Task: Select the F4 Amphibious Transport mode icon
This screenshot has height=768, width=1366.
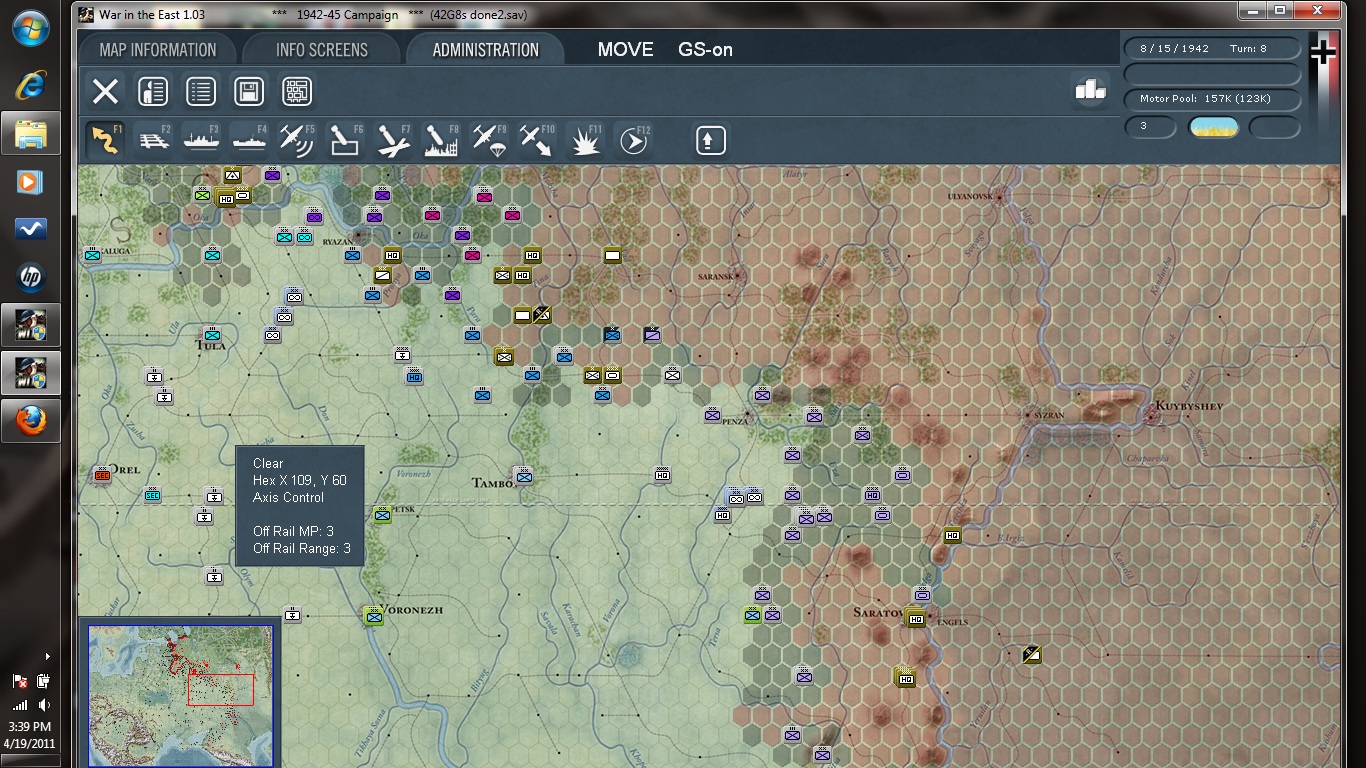Action: pyautogui.click(x=249, y=140)
